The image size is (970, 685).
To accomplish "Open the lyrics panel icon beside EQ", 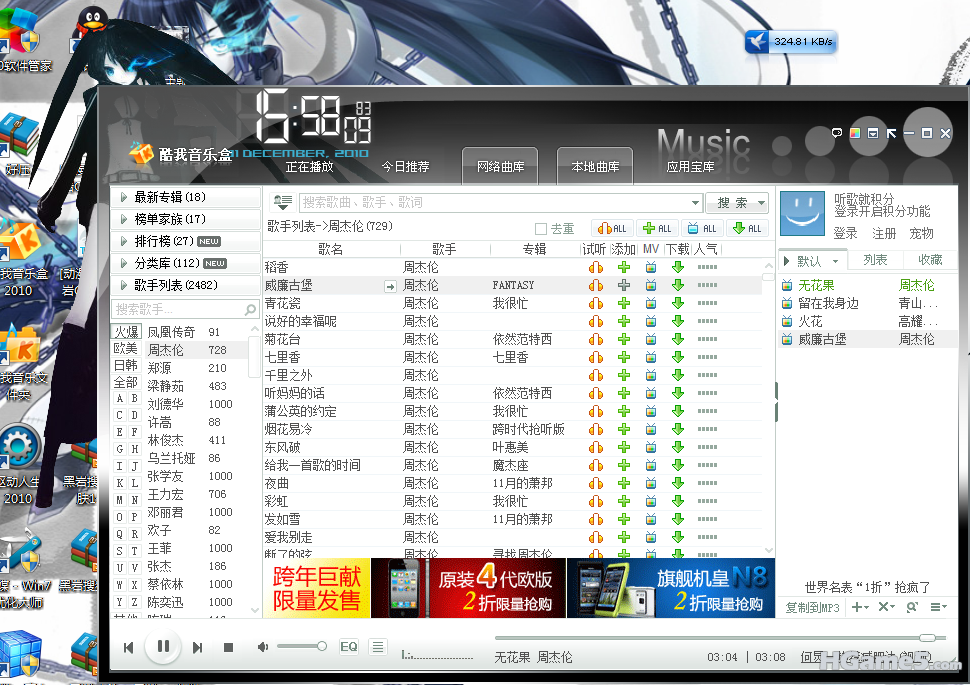I will [x=377, y=647].
